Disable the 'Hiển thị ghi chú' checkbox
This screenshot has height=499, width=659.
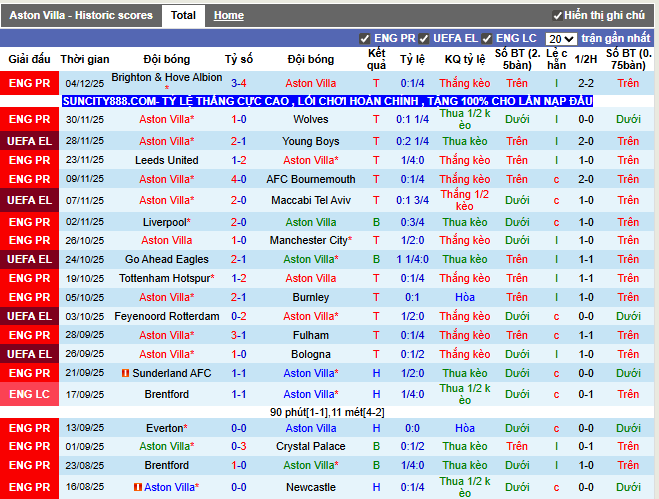pos(557,16)
